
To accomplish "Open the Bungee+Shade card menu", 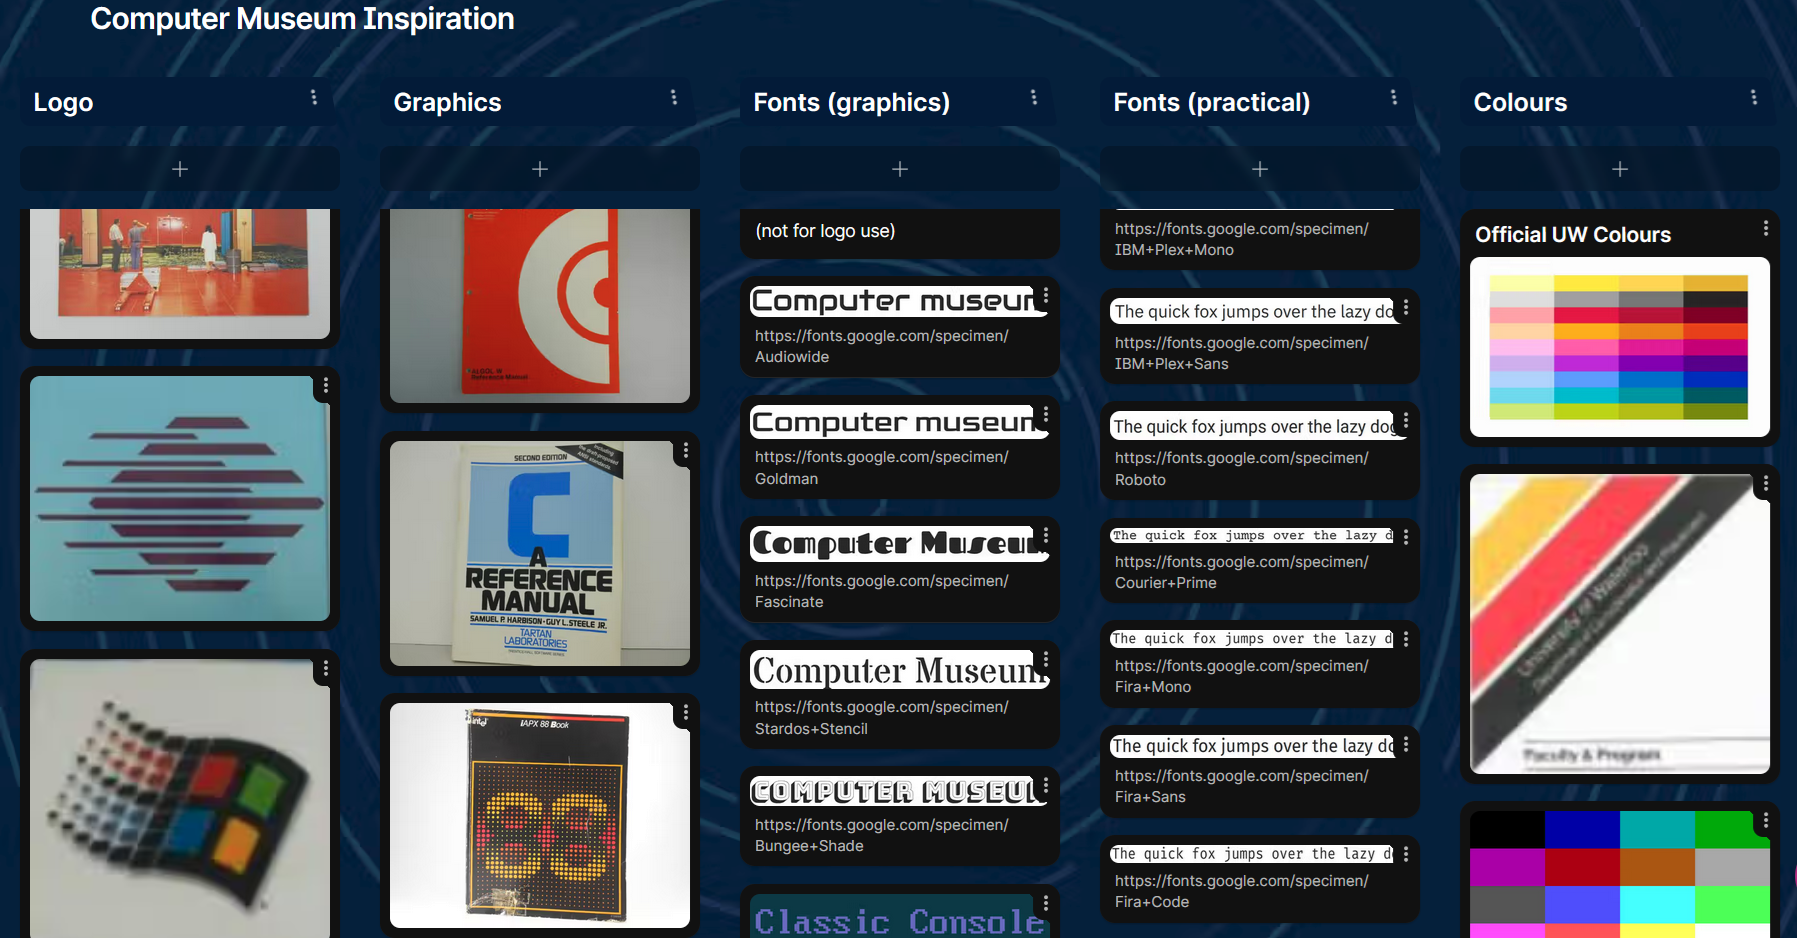I will pyautogui.click(x=1045, y=784).
